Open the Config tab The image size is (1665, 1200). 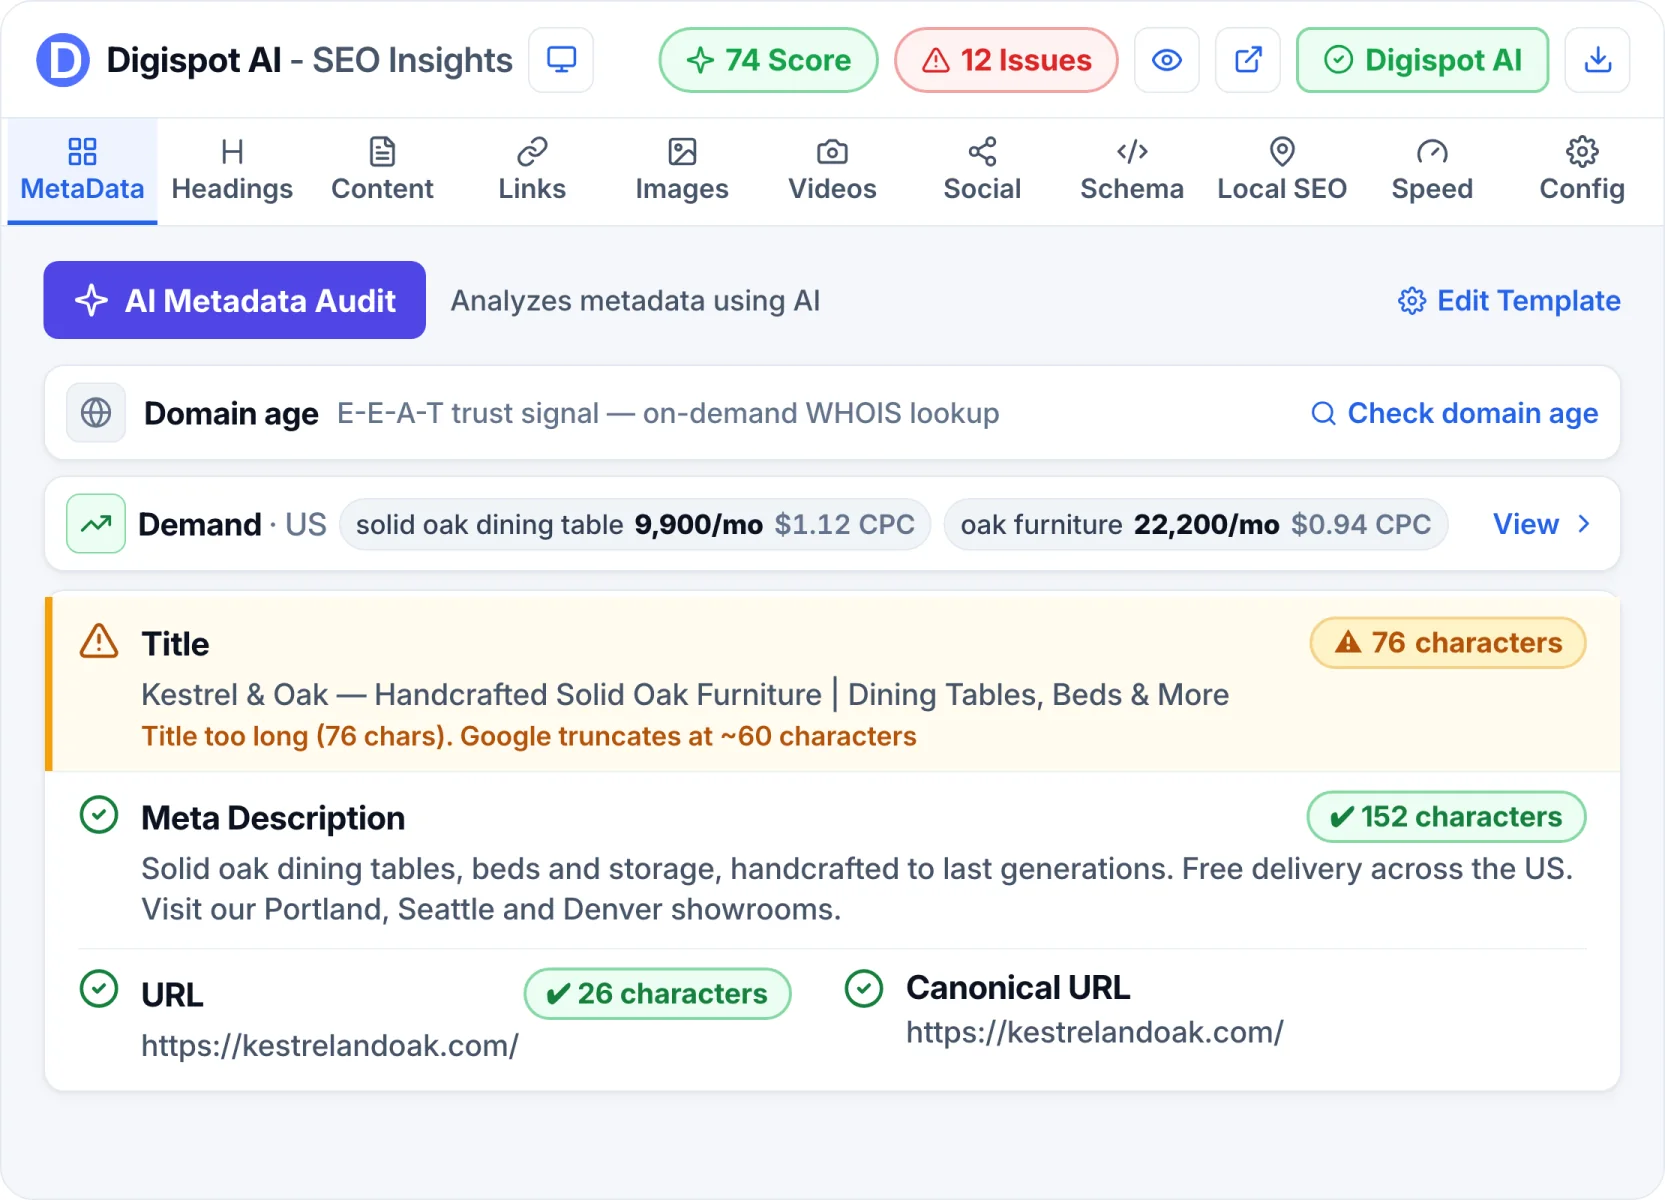pyautogui.click(x=1582, y=171)
